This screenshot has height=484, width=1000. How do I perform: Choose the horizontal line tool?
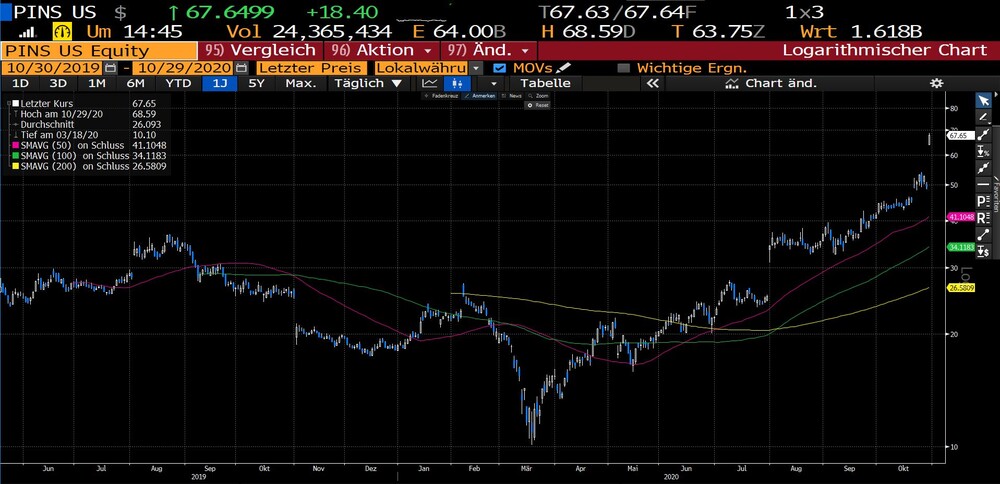[x=983, y=184]
